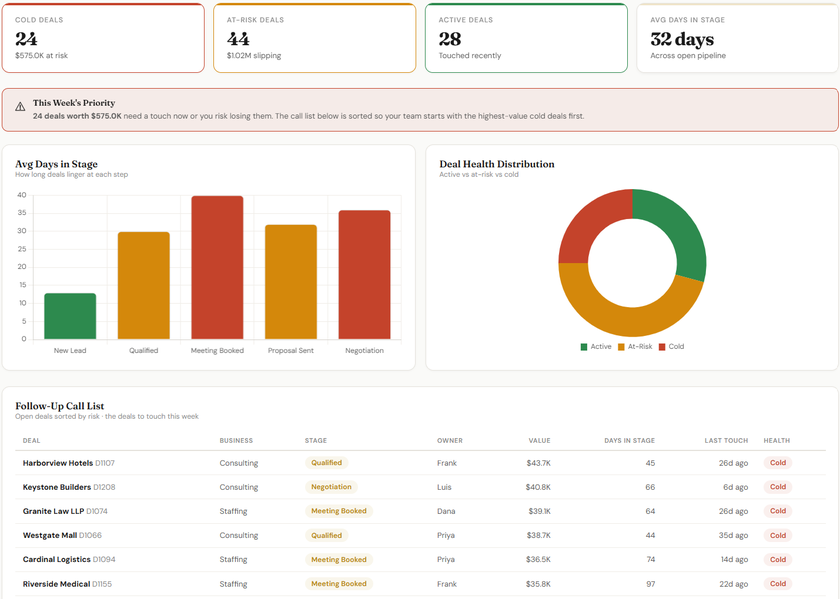Click the $35.8K value cell
This screenshot has height=599, width=840.
coord(538,584)
